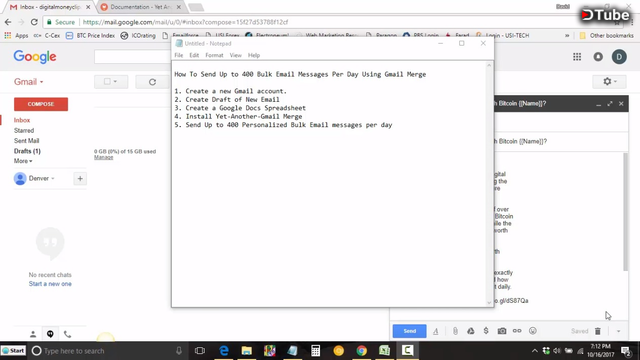
Task: Open Notepad Format menu
Action: 214,55
